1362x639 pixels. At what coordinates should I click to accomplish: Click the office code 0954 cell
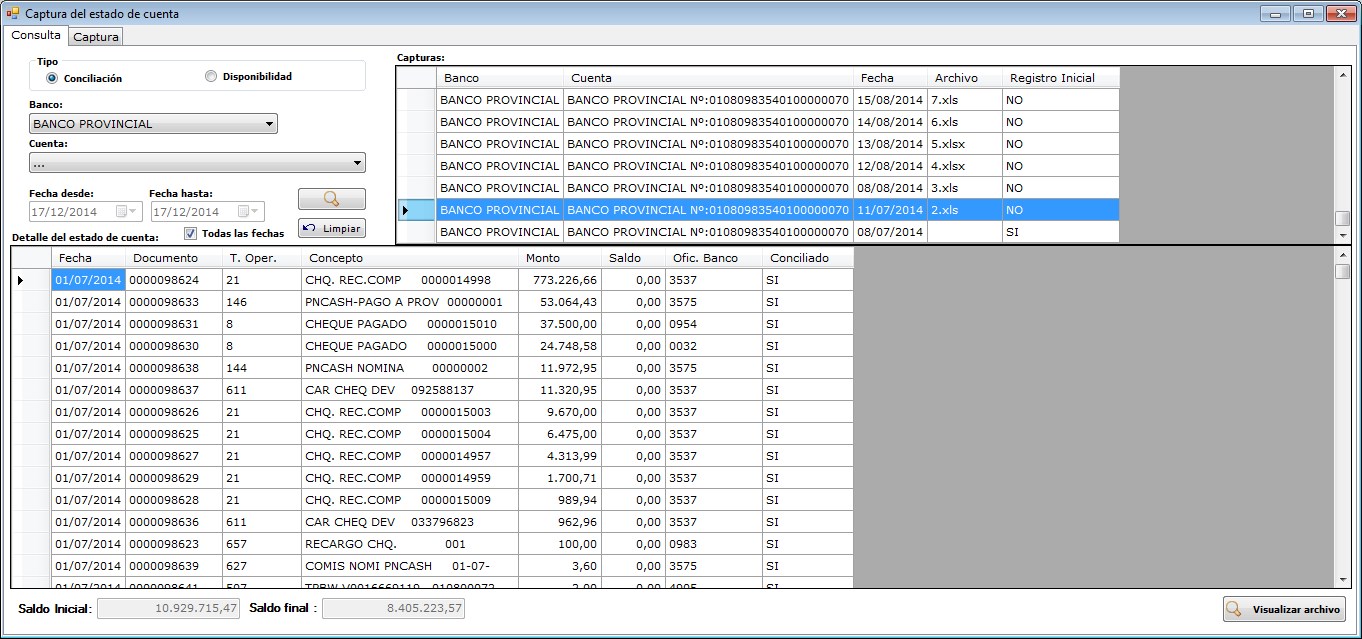pos(712,324)
